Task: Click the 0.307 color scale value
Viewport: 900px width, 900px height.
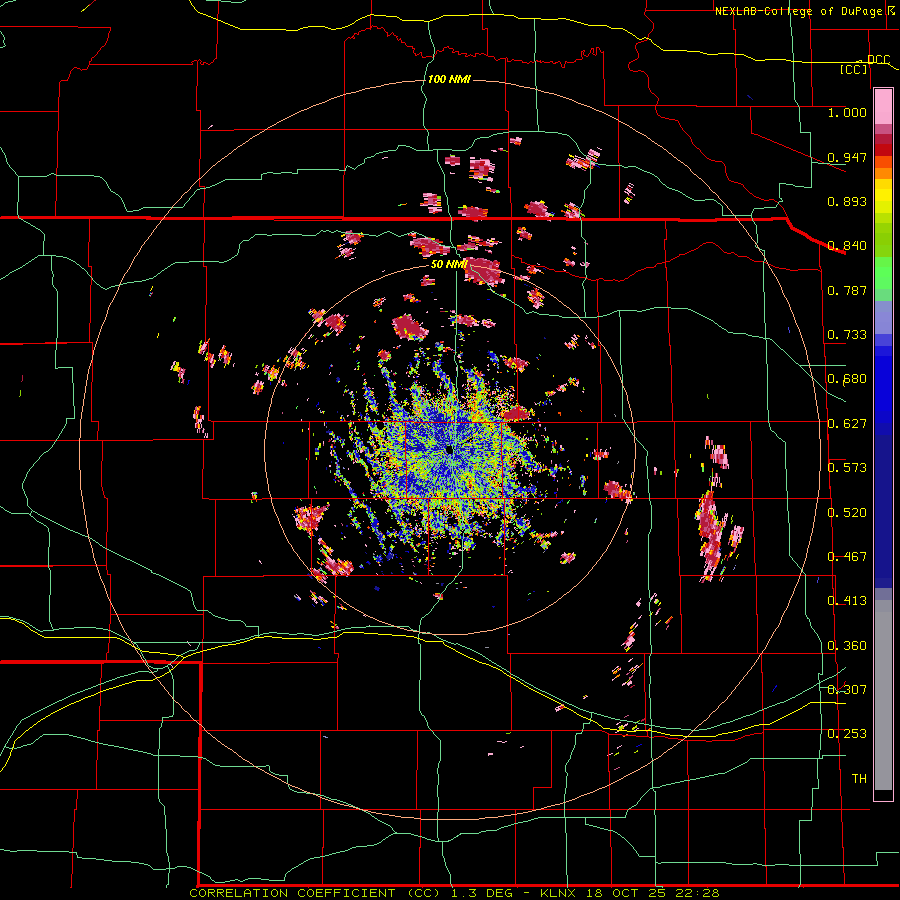Action: point(847,690)
